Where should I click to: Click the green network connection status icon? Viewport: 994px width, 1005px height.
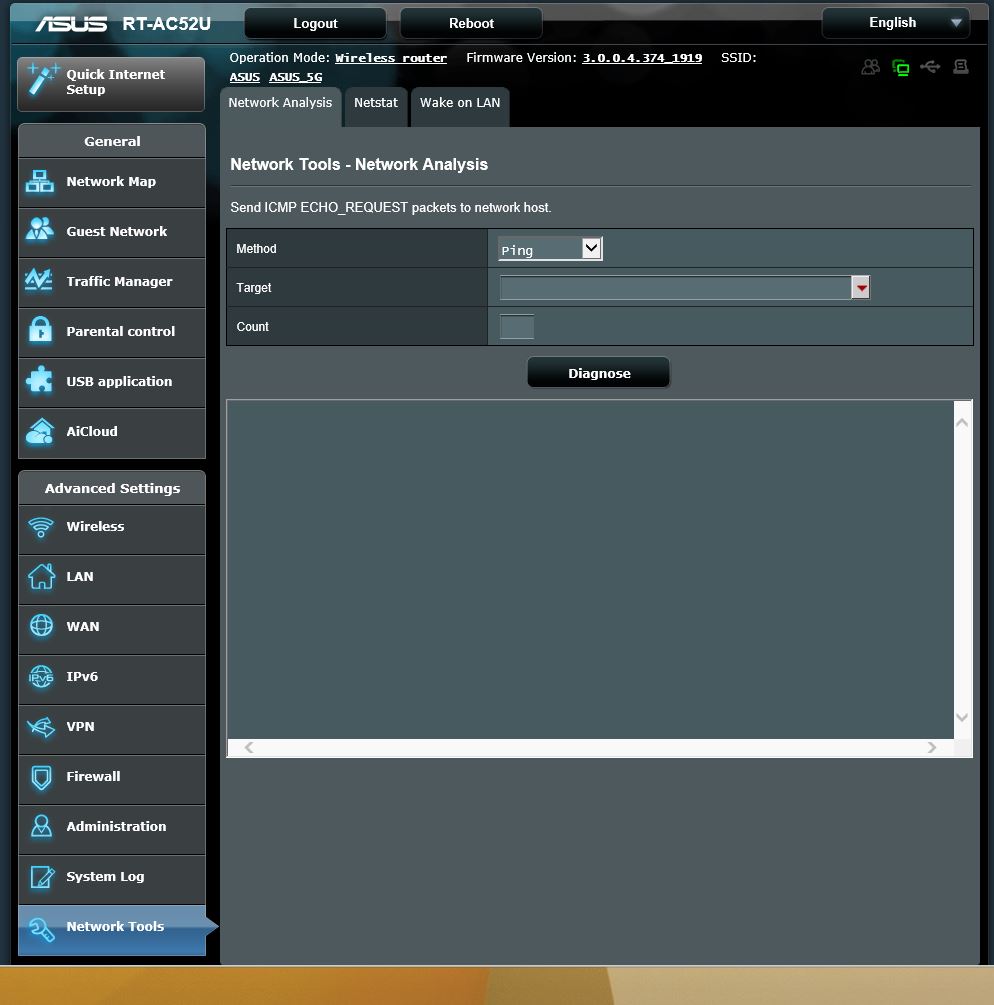[900, 67]
